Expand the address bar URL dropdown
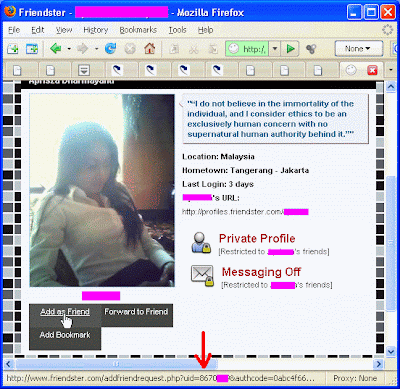The image size is (400, 389). [x=275, y=49]
